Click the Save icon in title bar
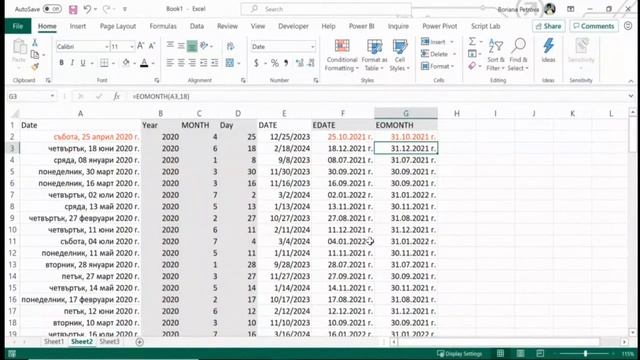 click(73, 9)
